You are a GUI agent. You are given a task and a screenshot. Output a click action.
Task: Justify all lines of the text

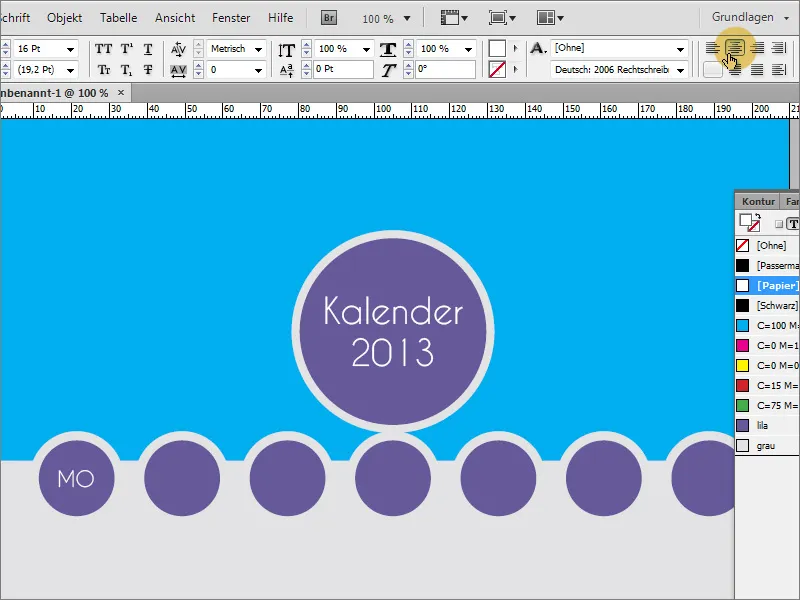pyautogui.click(x=757, y=70)
